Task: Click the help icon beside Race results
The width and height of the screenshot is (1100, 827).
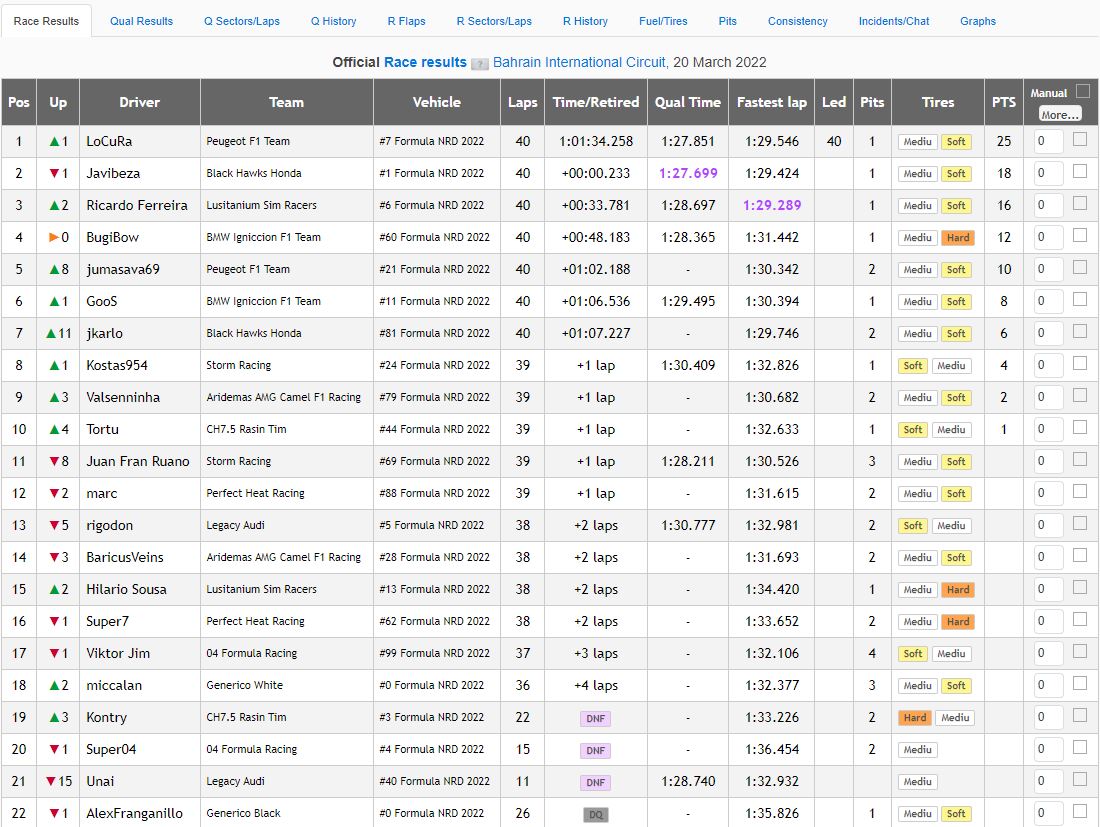Action: 480,64
